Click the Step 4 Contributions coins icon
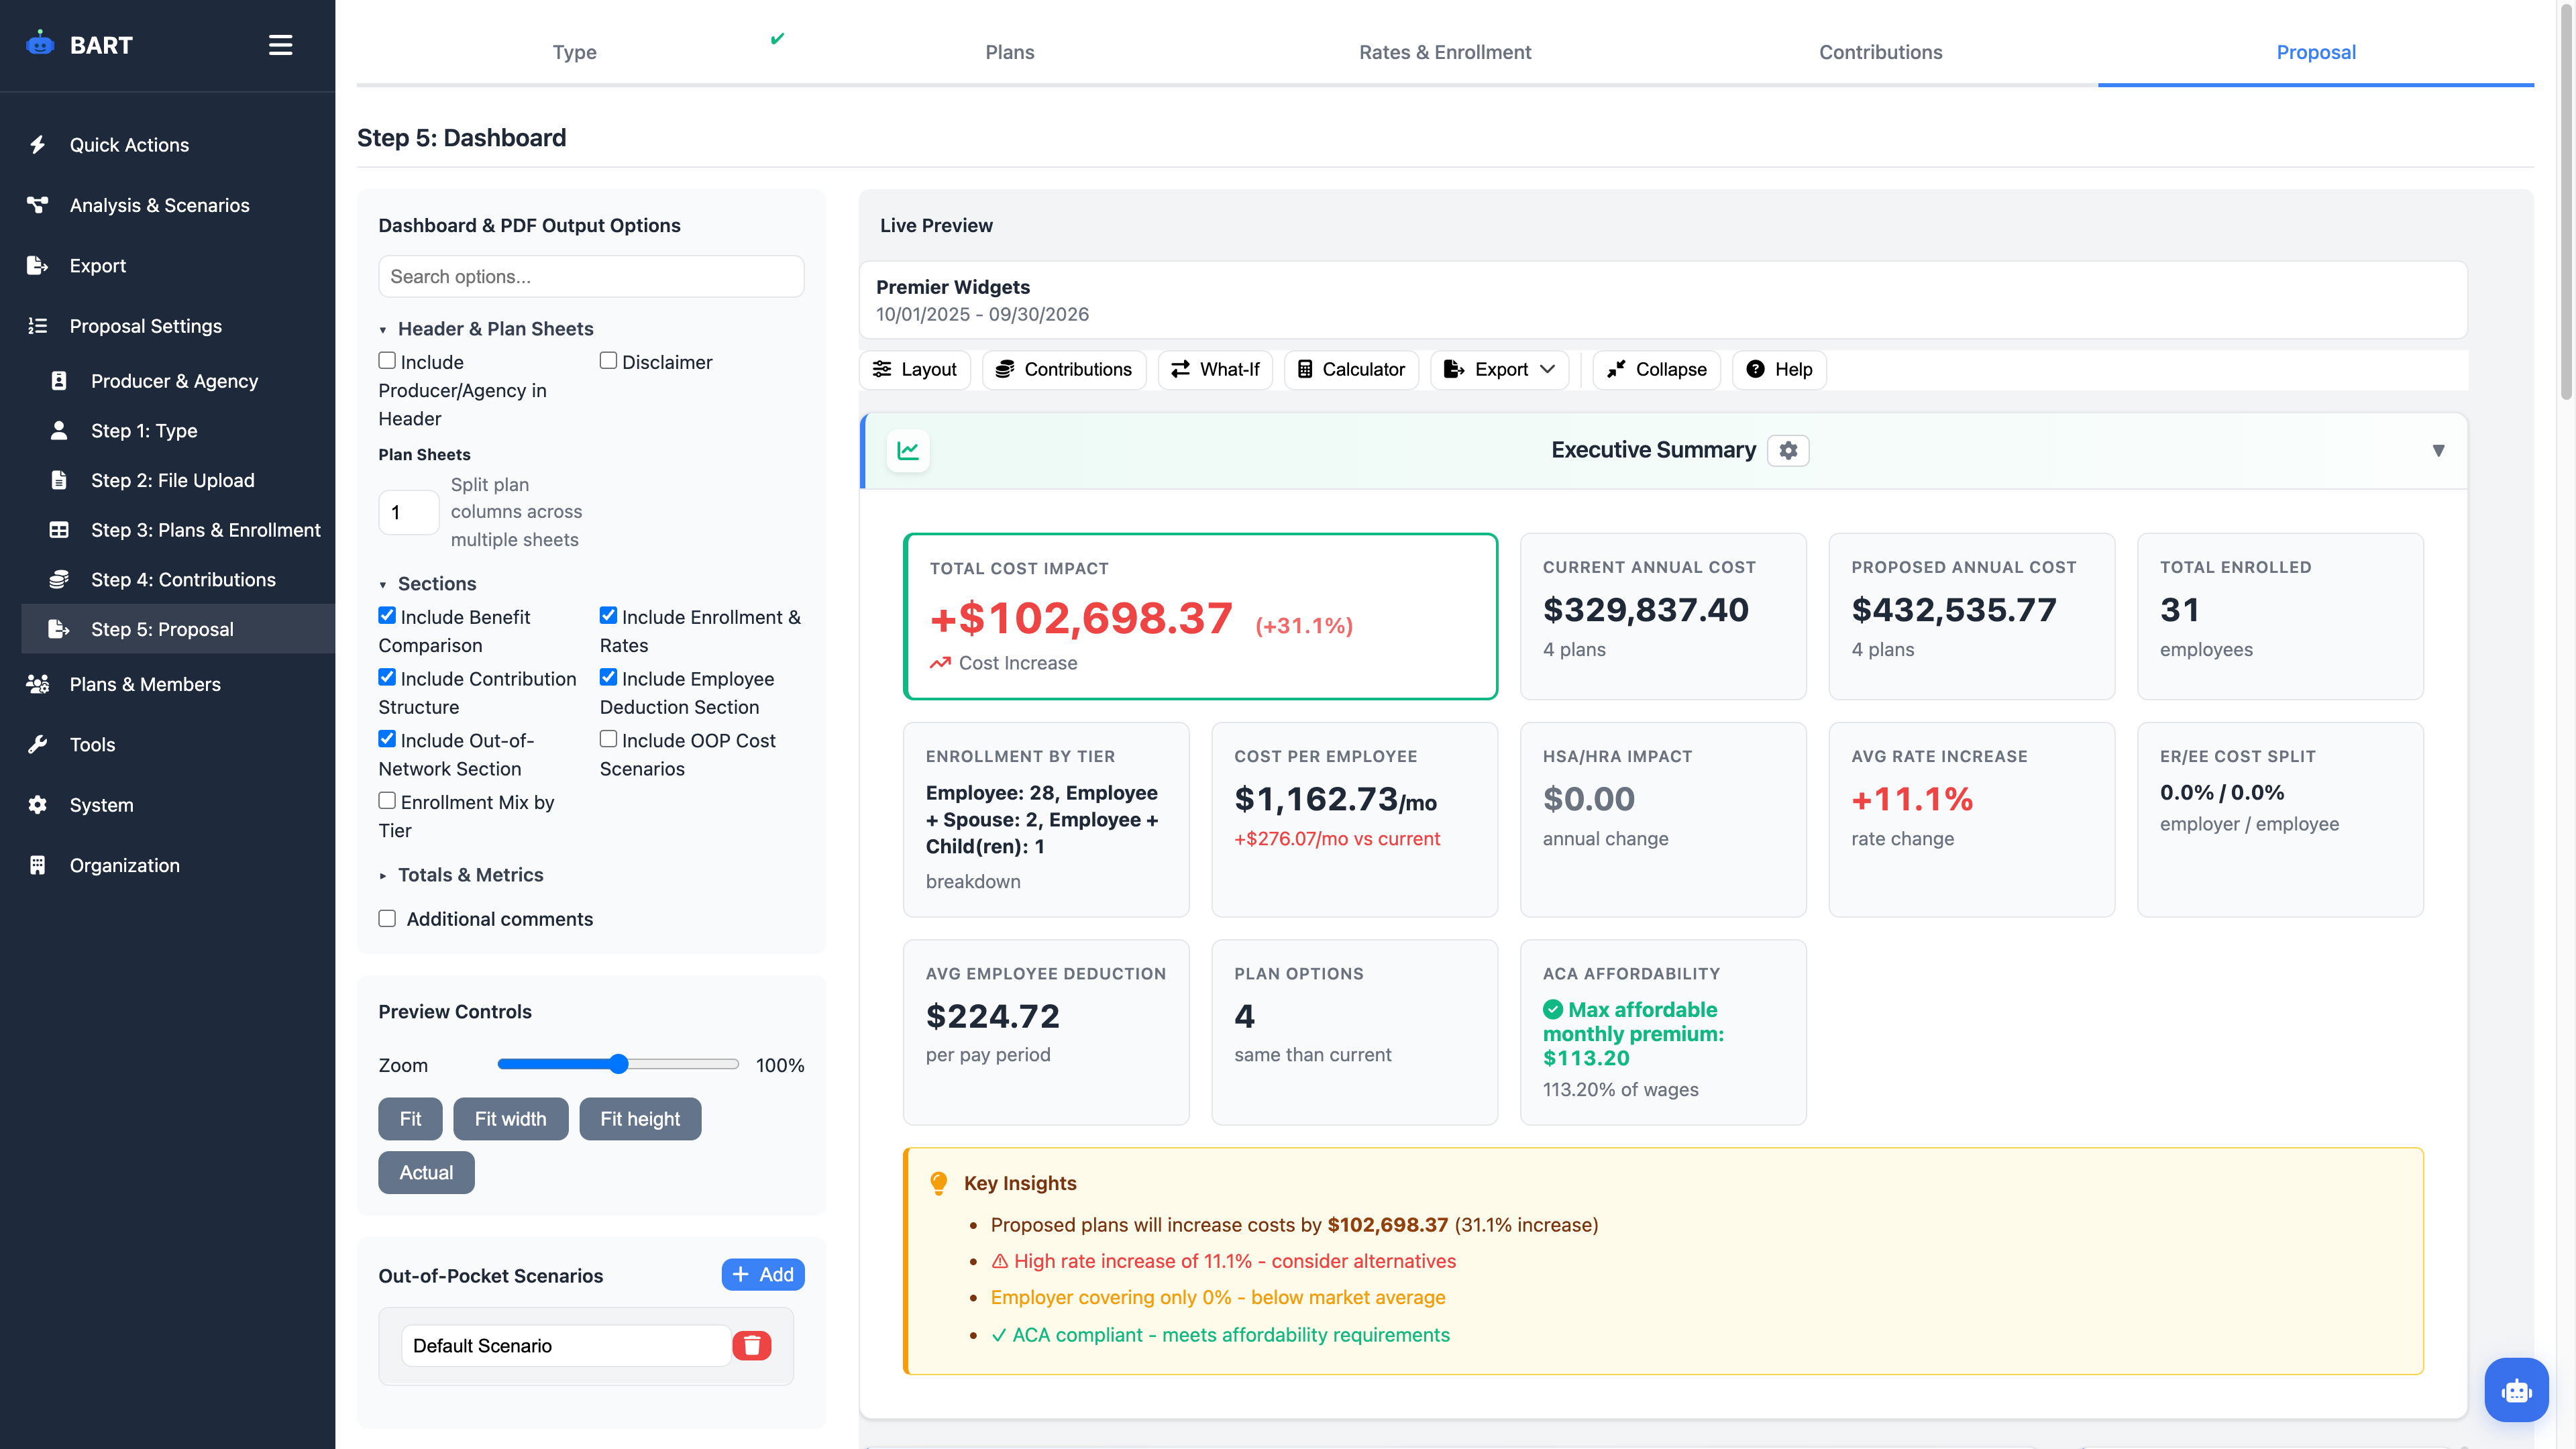The width and height of the screenshot is (2576, 1449). coord(59,580)
